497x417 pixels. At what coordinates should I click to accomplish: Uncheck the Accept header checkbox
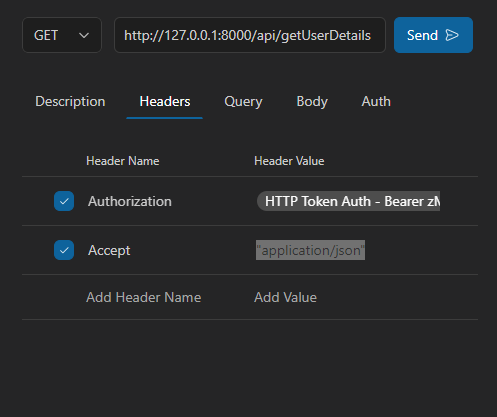(x=64, y=250)
